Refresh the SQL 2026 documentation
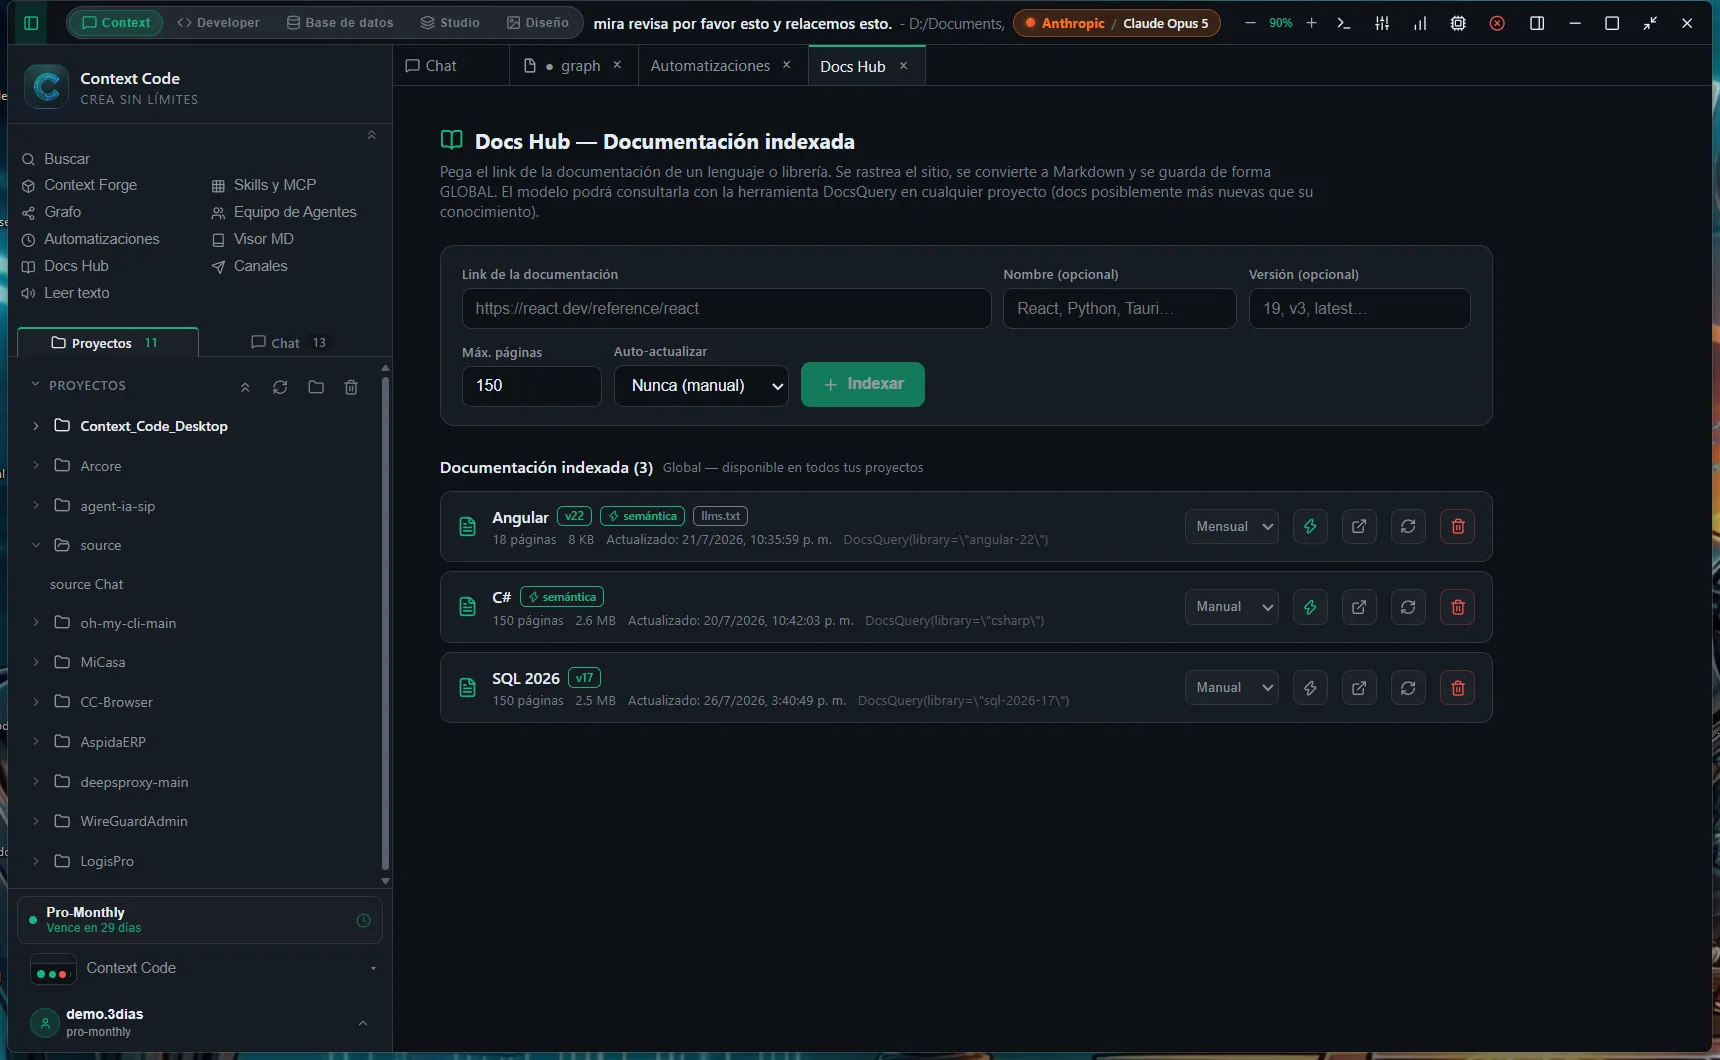The height and width of the screenshot is (1060, 1720). (x=1408, y=688)
